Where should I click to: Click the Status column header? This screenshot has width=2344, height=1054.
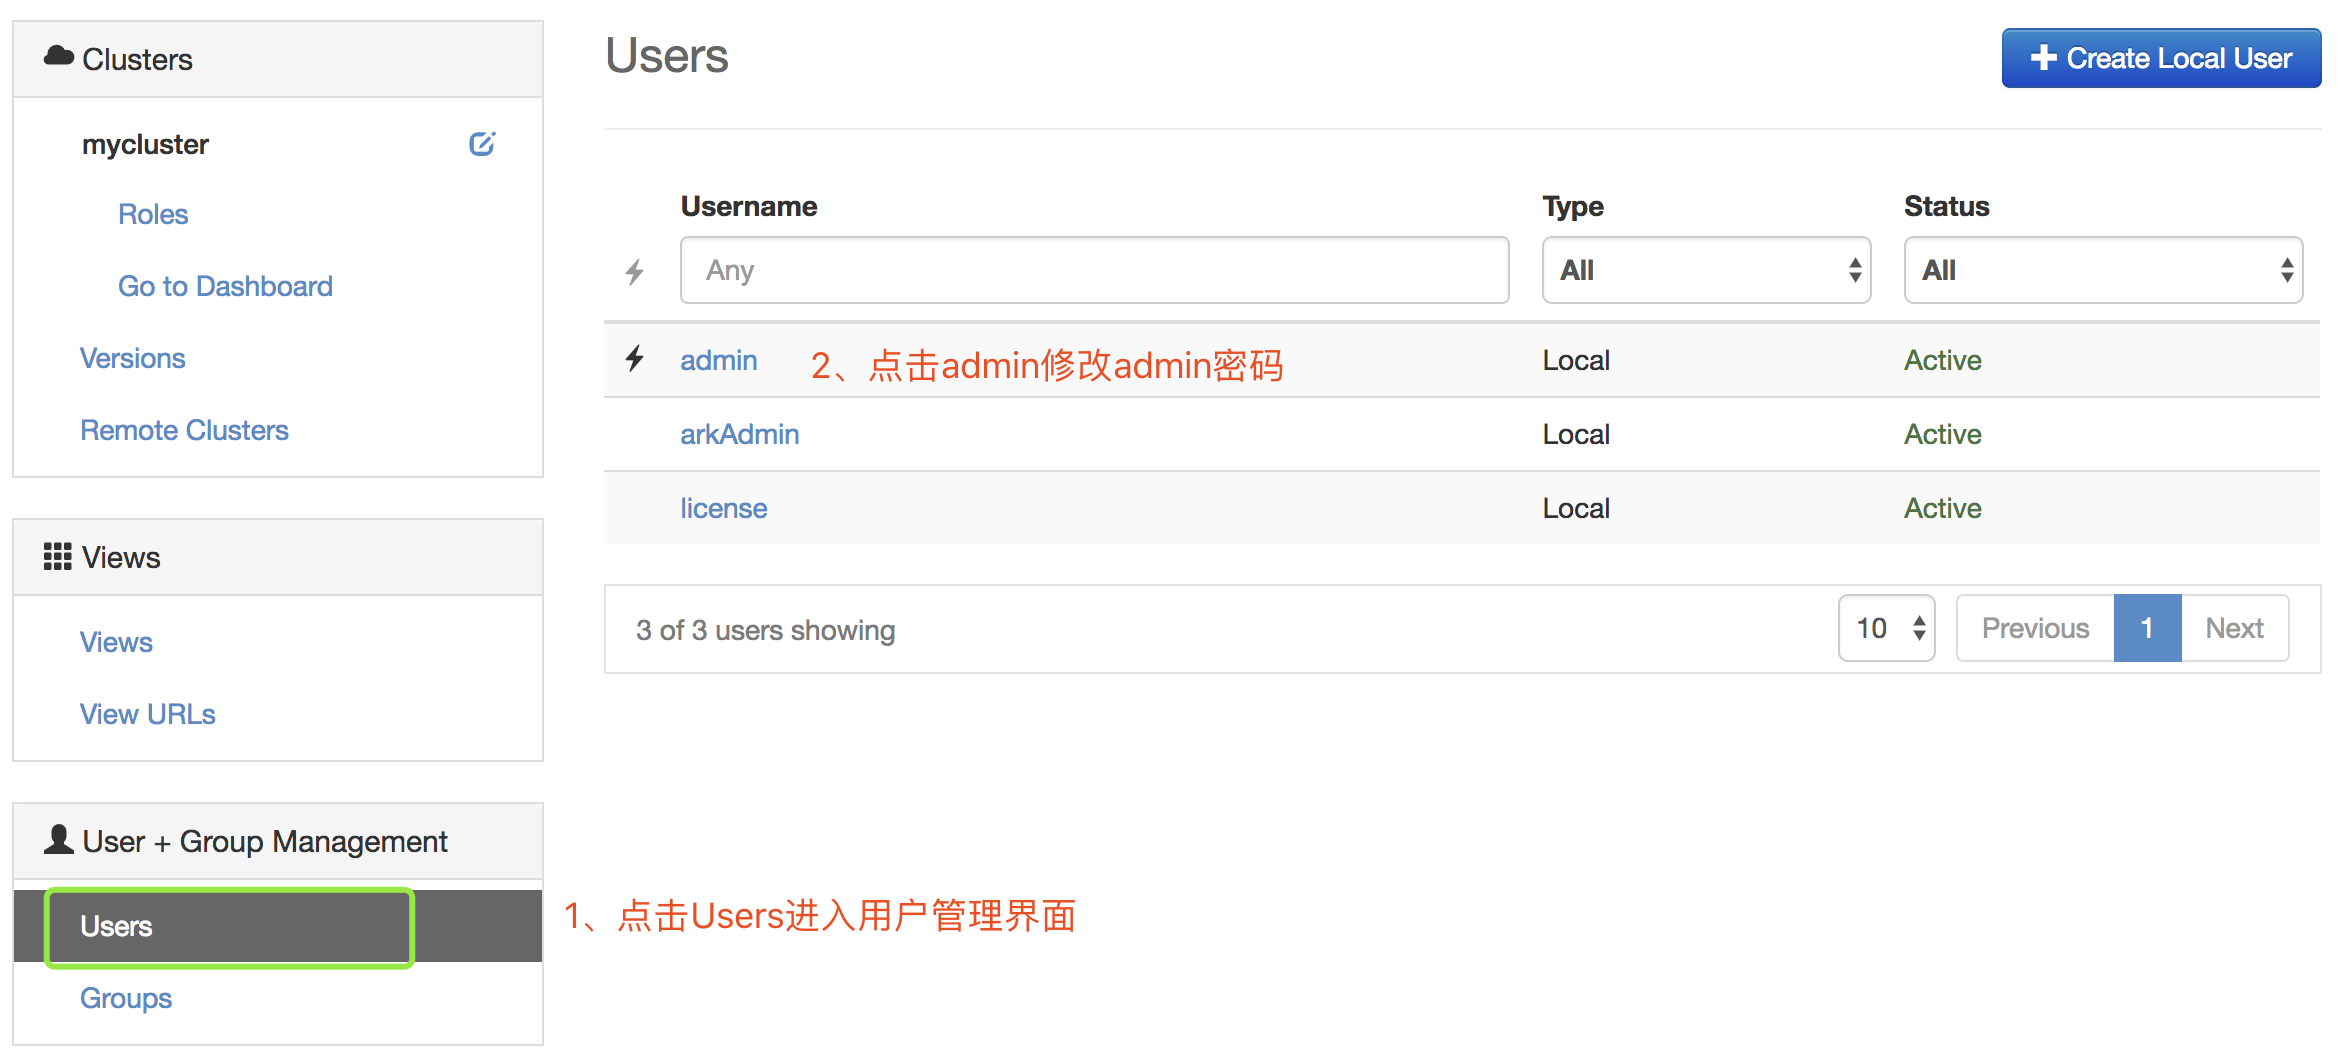(x=1946, y=206)
